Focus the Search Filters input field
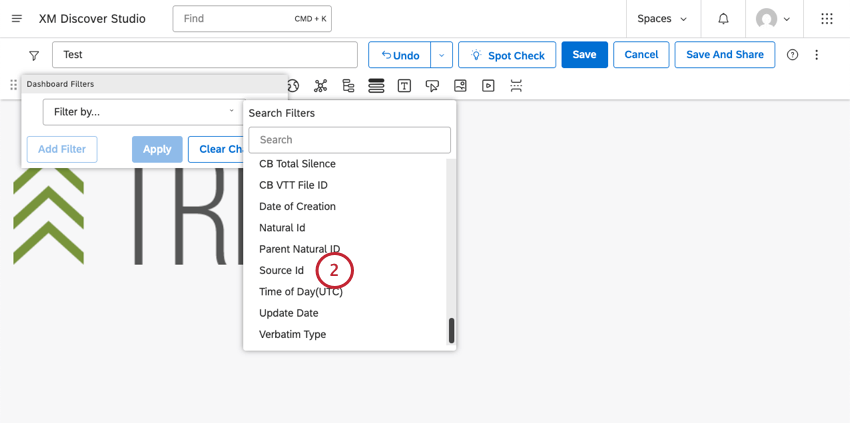 (350, 140)
